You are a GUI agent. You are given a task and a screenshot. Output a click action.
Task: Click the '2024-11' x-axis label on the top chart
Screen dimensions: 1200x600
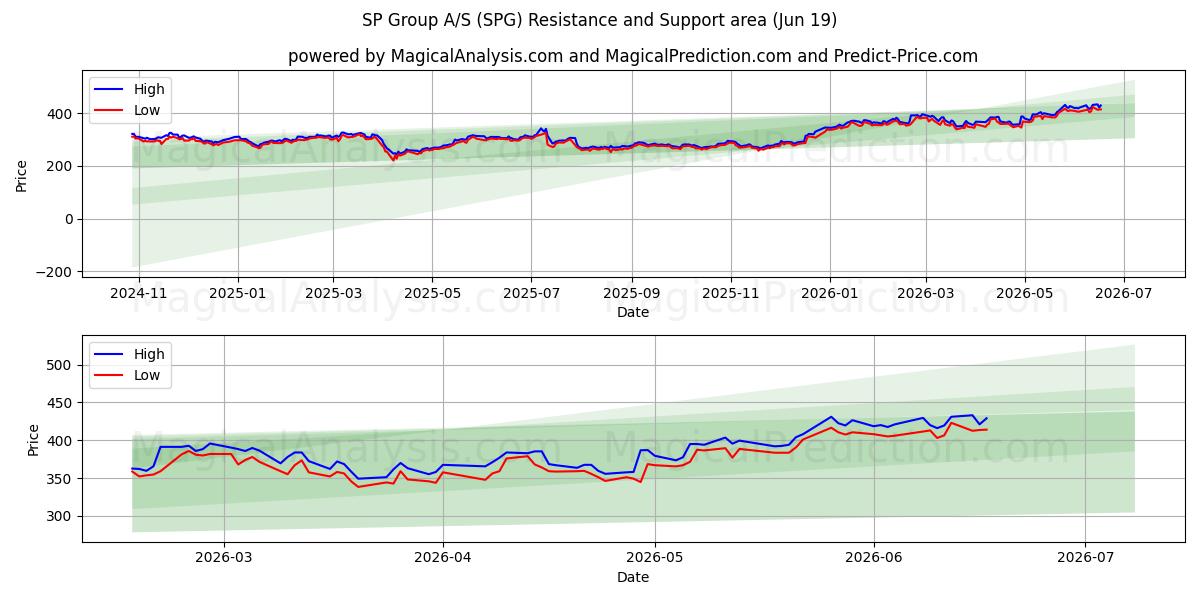click(138, 295)
